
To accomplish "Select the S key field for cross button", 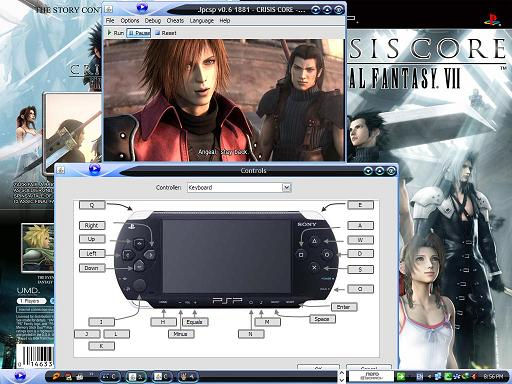I will click(360, 269).
